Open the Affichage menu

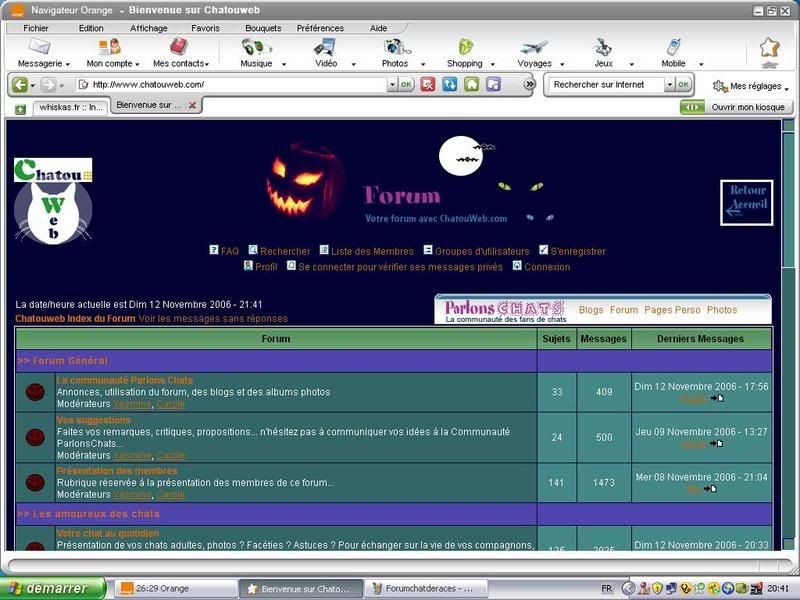148,28
